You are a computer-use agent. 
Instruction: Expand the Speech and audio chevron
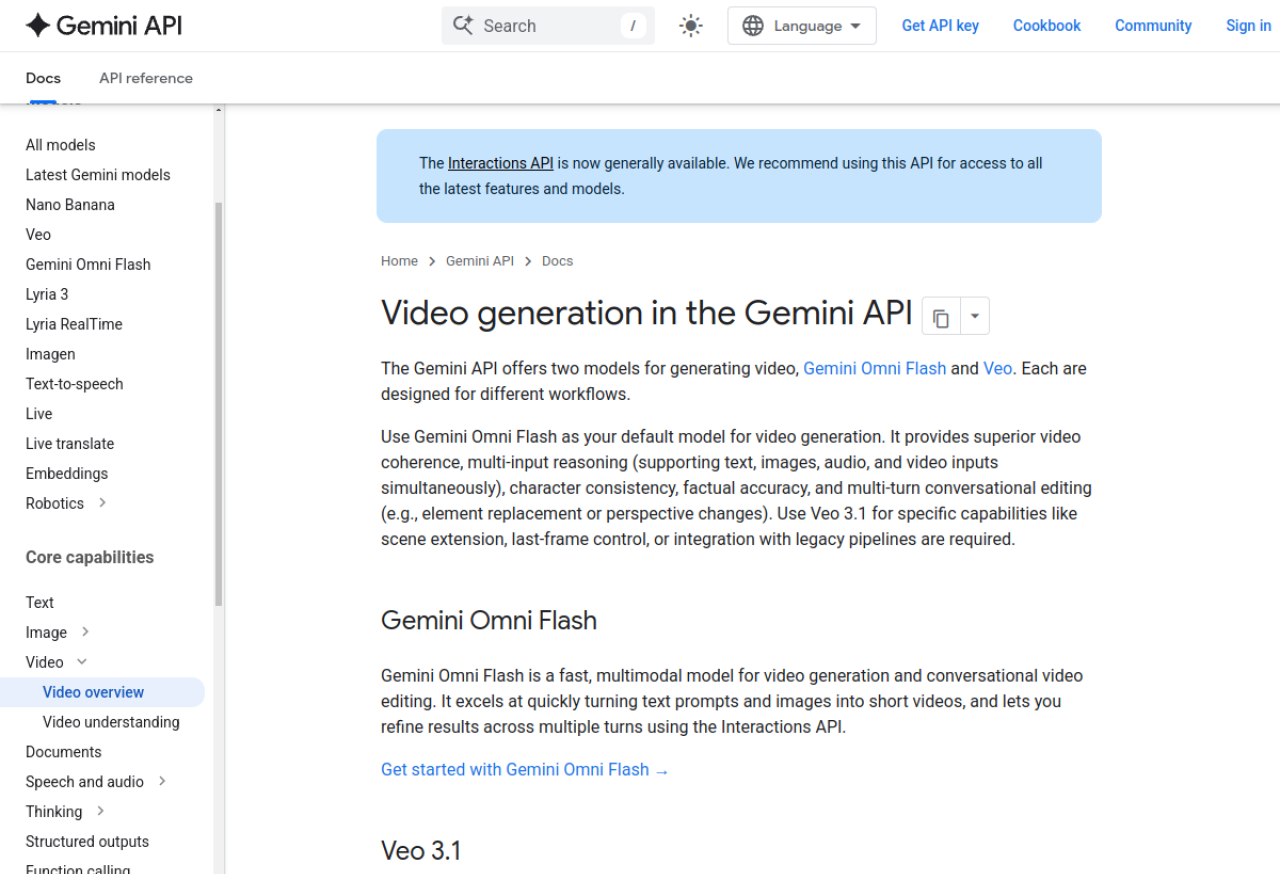click(162, 781)
